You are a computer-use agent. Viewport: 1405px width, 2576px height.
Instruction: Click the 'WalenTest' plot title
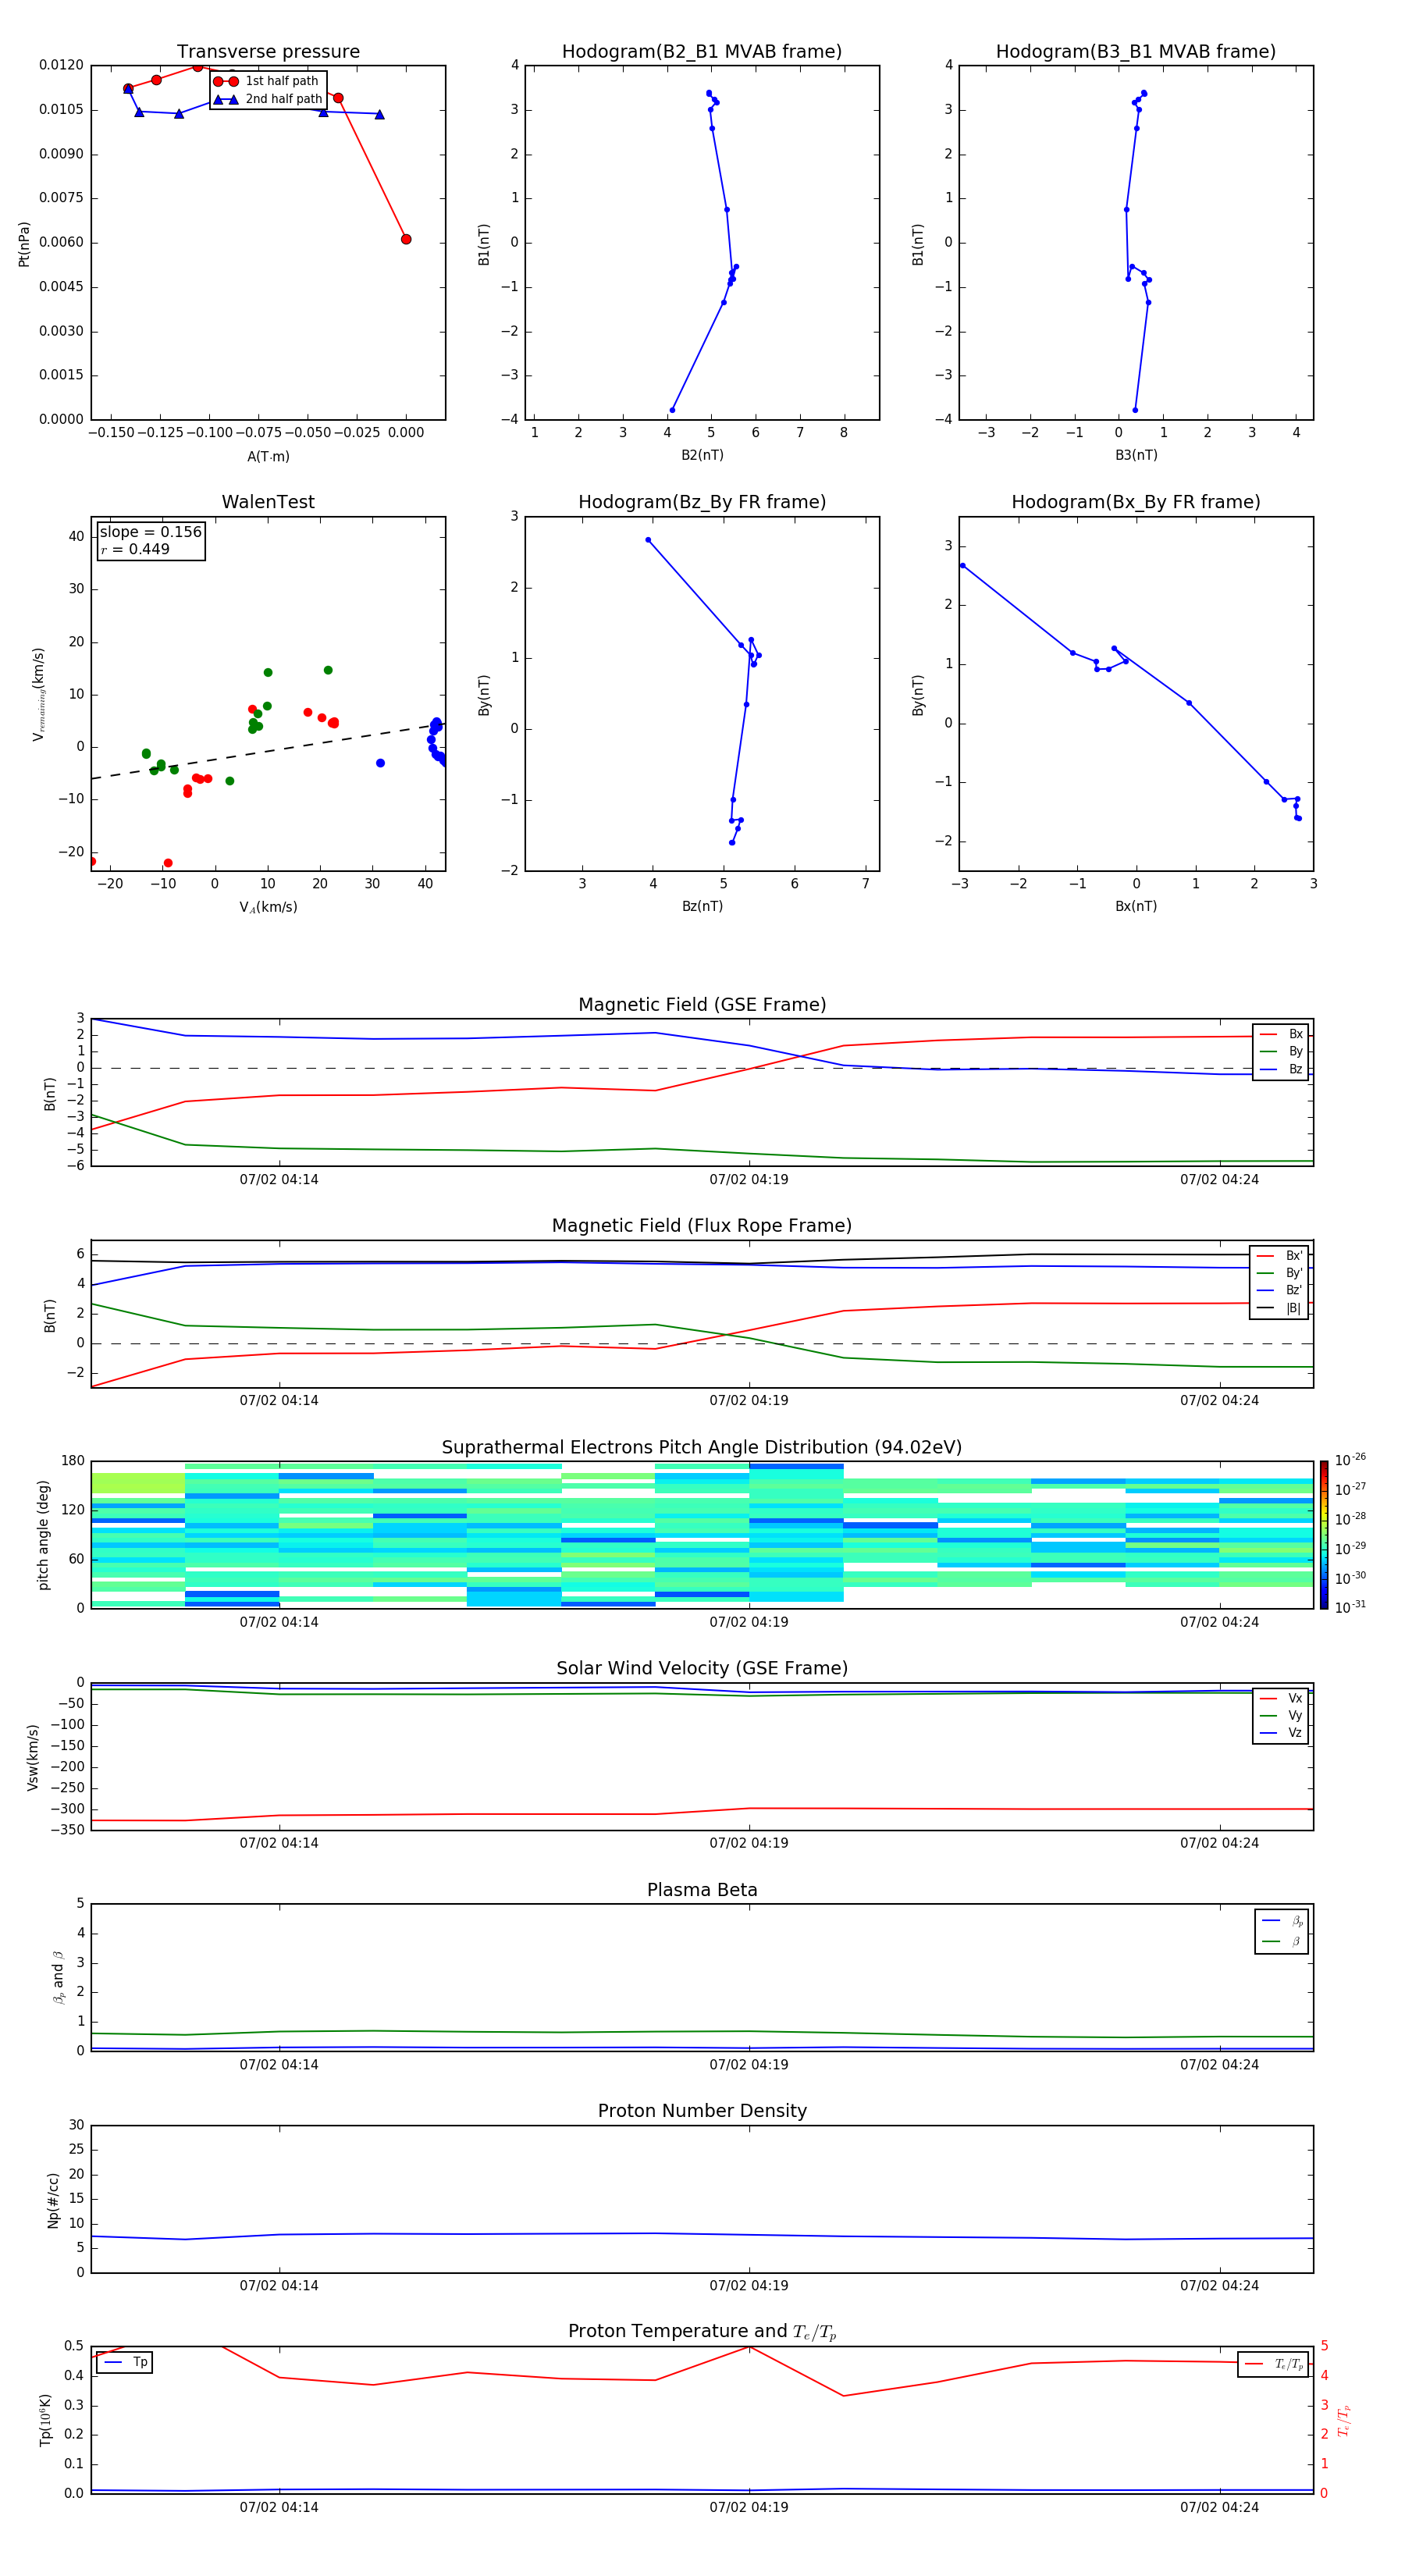[x=268, y=502]
